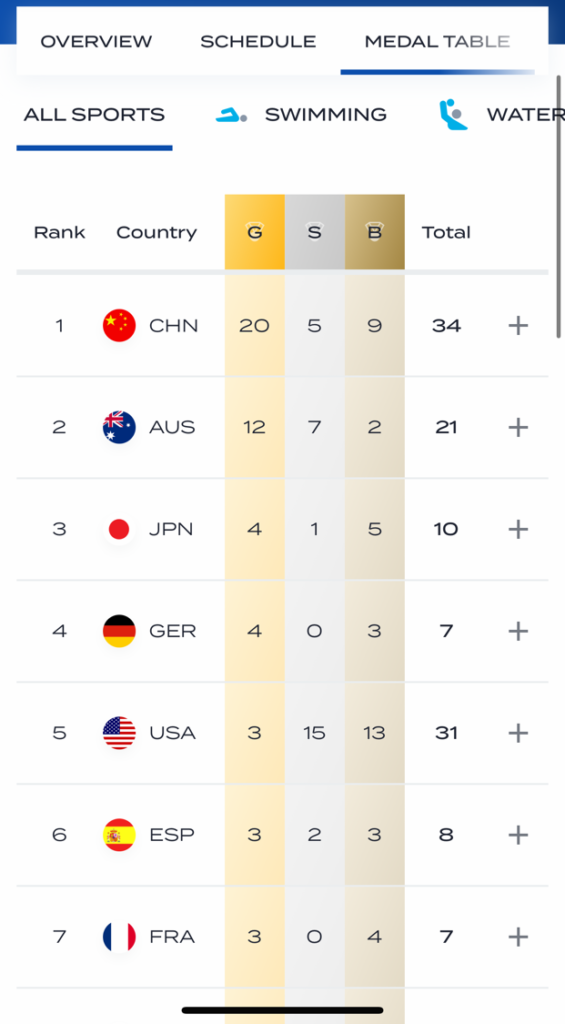The image size is (565, 1024).
Task: Click the Germany flag icon
Action: point(120,631)
